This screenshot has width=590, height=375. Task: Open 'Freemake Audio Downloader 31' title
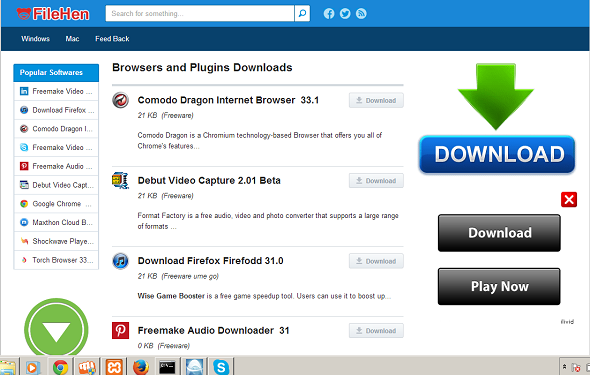click(x=213, y=331)
